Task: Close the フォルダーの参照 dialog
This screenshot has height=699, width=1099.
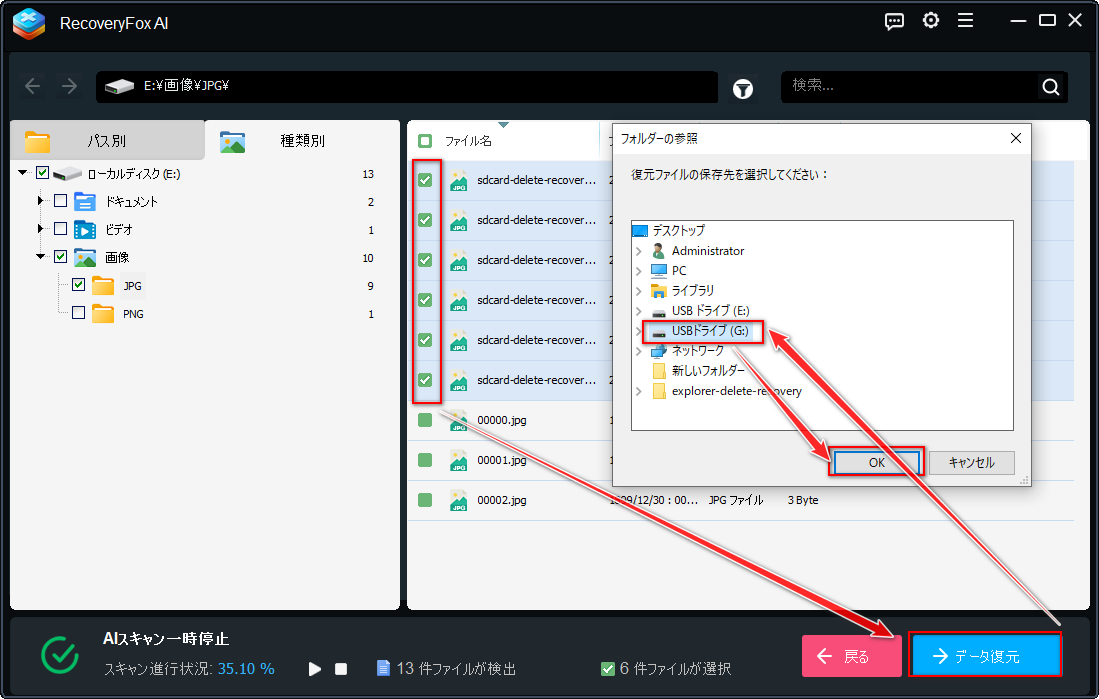Action: pyautogui.click(x=1016, y=138)
